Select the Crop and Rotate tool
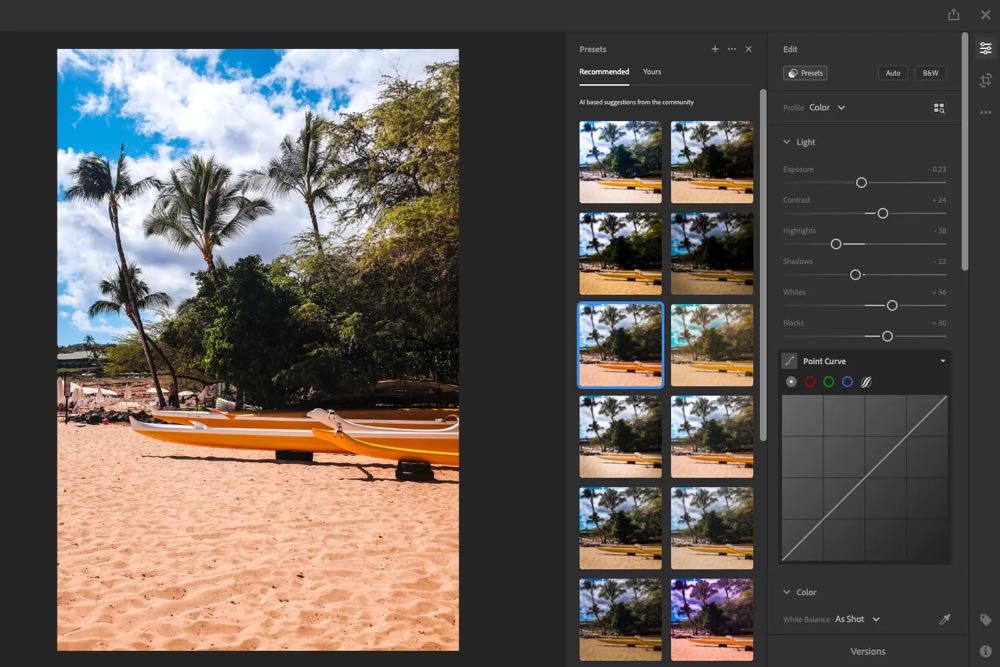Viewport: 1000px width, 667px height. (x=985, y=80)
